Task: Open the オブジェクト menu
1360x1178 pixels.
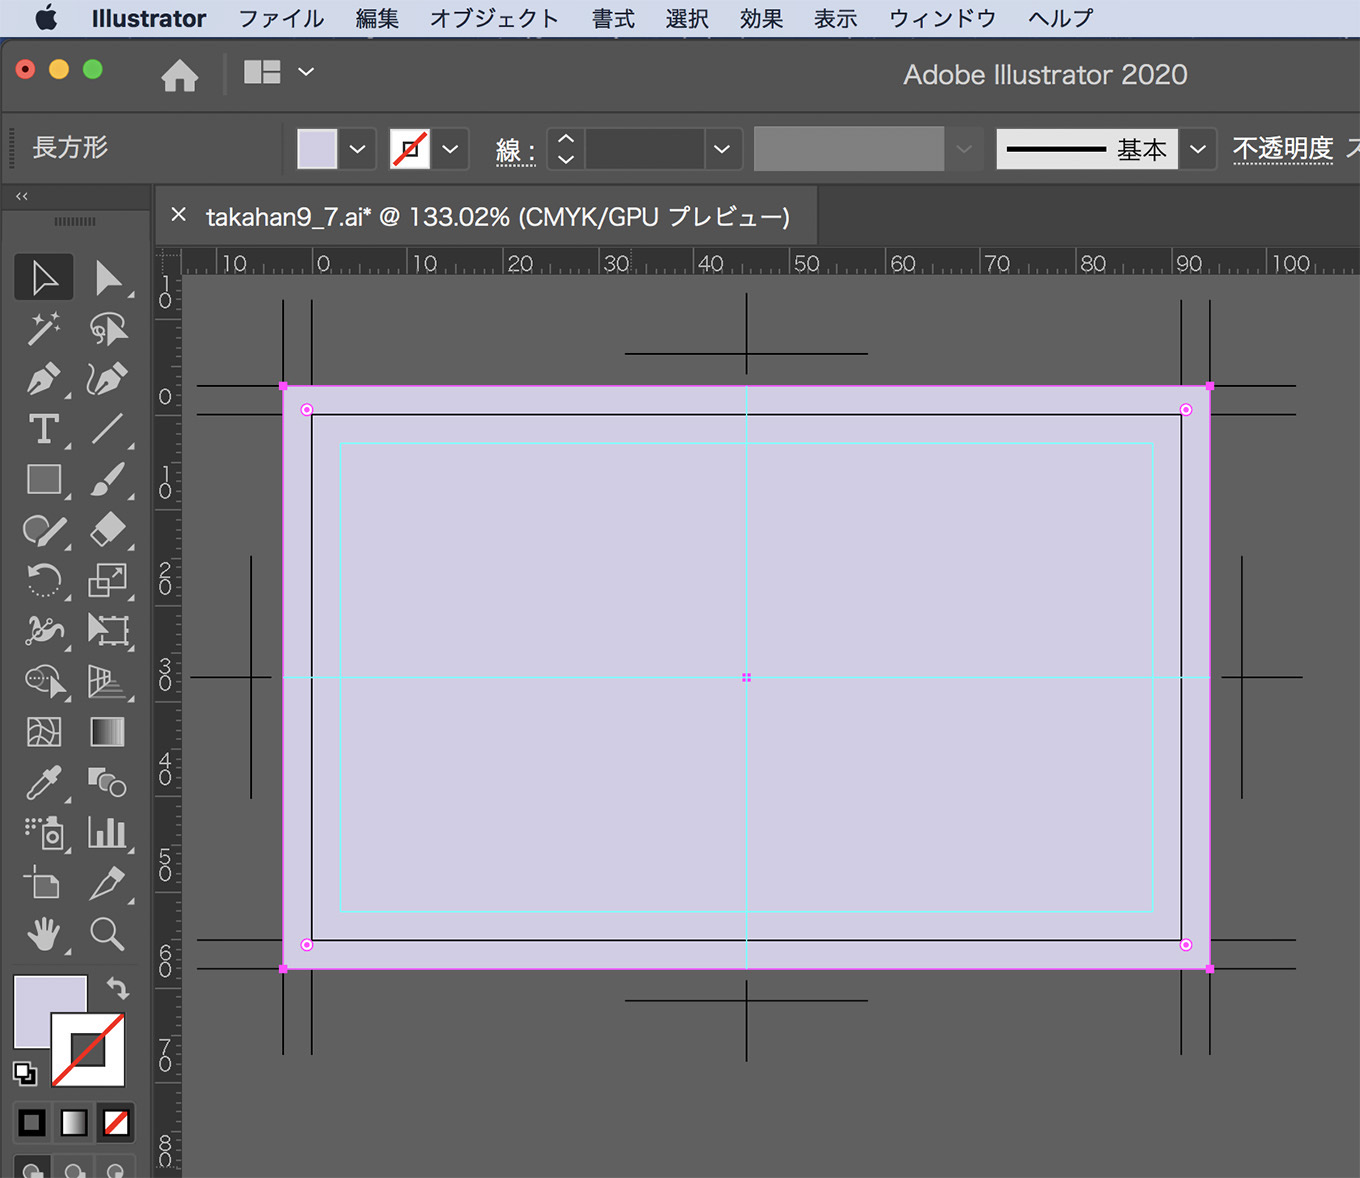Action: coord(494,18)
